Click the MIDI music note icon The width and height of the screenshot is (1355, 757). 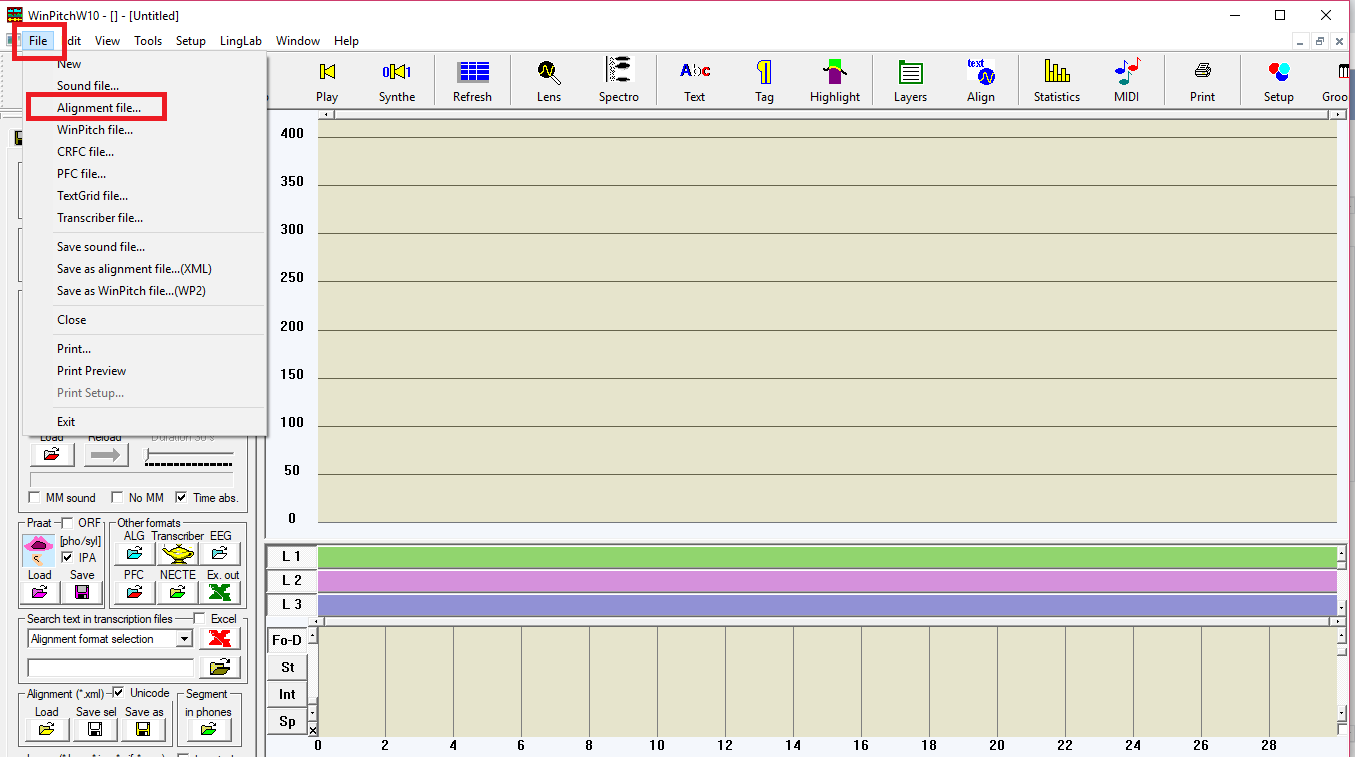1127,72
